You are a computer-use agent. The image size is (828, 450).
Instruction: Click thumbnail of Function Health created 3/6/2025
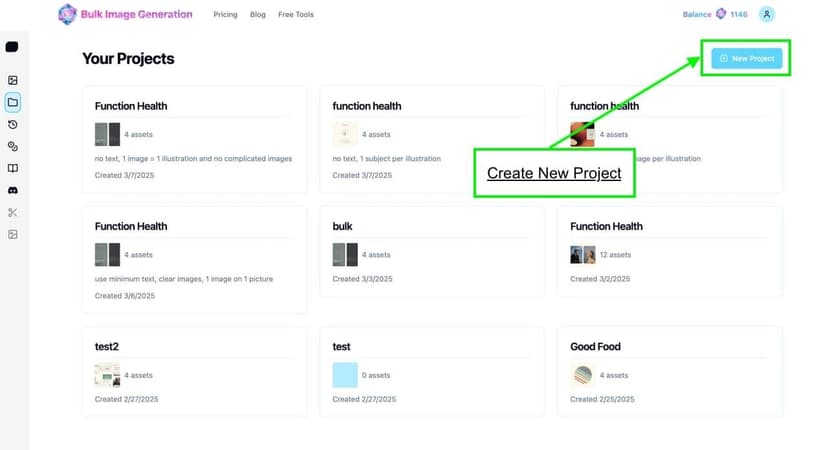[x=107, y=255]
